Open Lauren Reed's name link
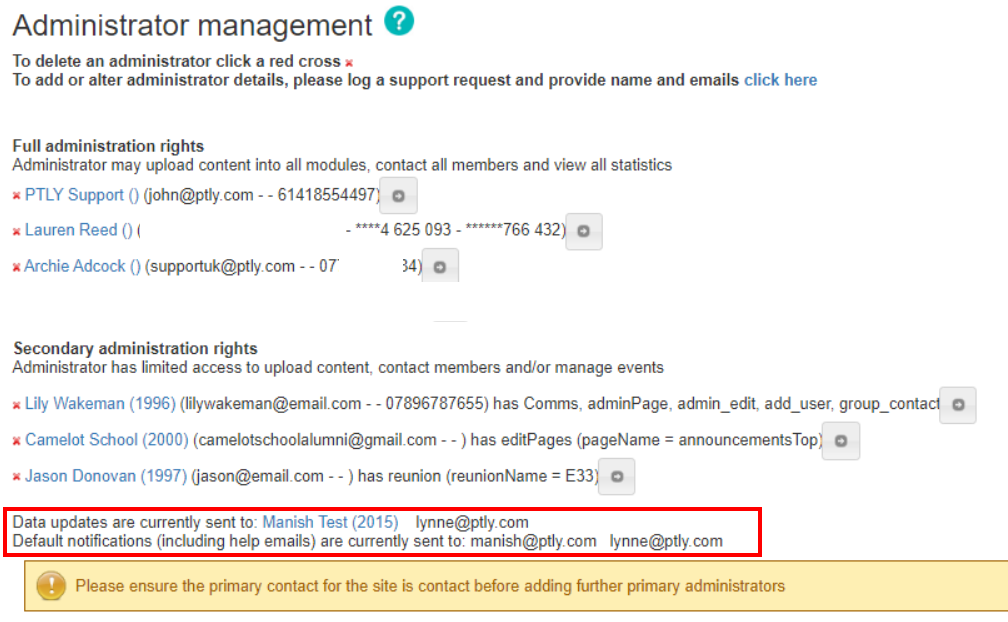 pos(78,230)
